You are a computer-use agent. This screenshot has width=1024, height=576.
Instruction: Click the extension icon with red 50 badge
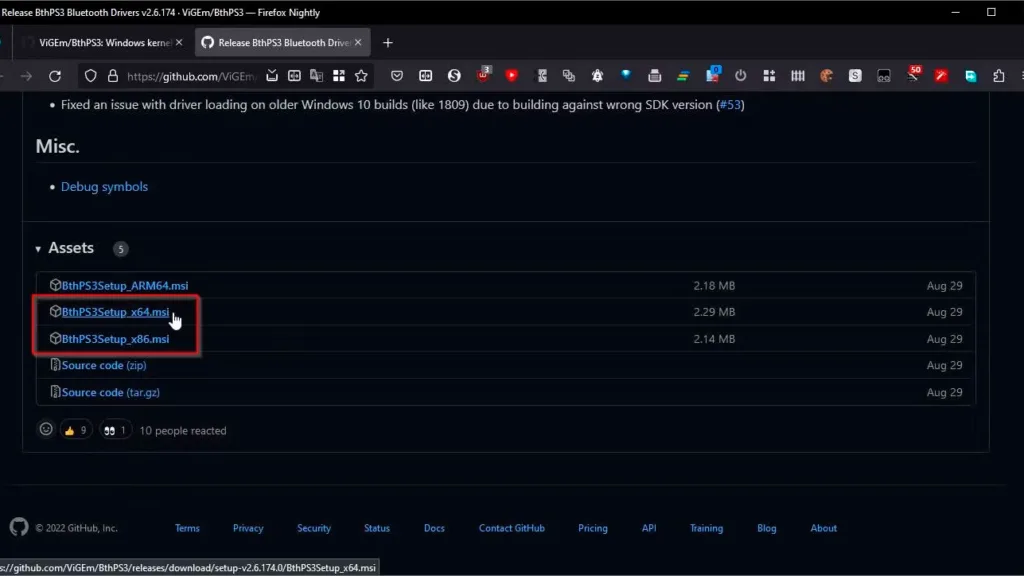click(x=914, y=74)
